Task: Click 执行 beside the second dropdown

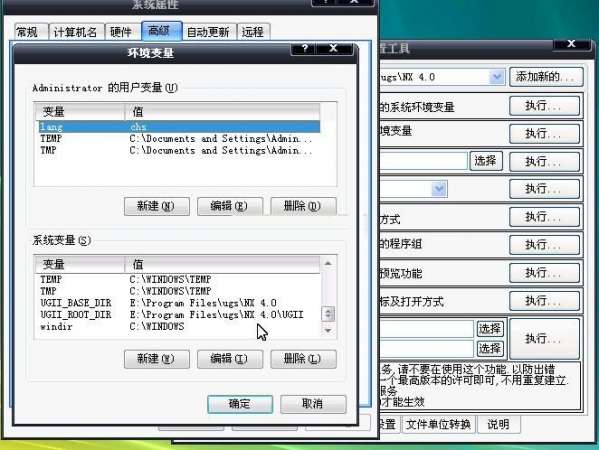Action: tap(545, 189)
